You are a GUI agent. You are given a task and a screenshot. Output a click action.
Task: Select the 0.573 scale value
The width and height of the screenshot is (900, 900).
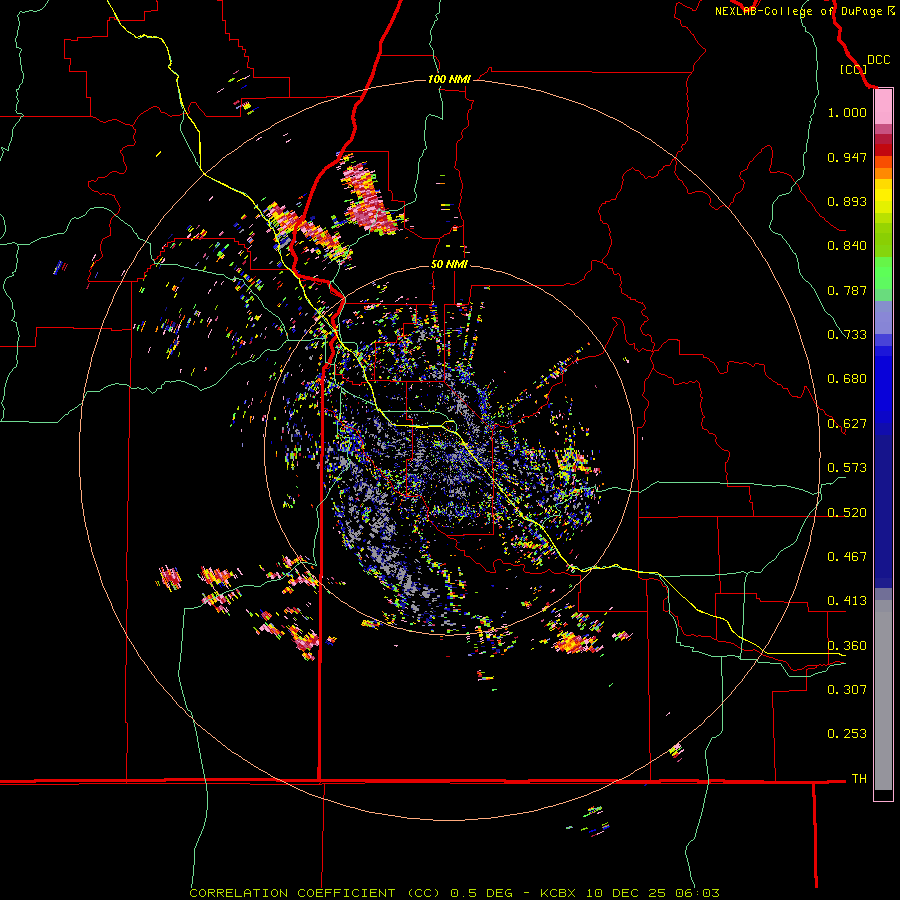(x=847, y=468)
